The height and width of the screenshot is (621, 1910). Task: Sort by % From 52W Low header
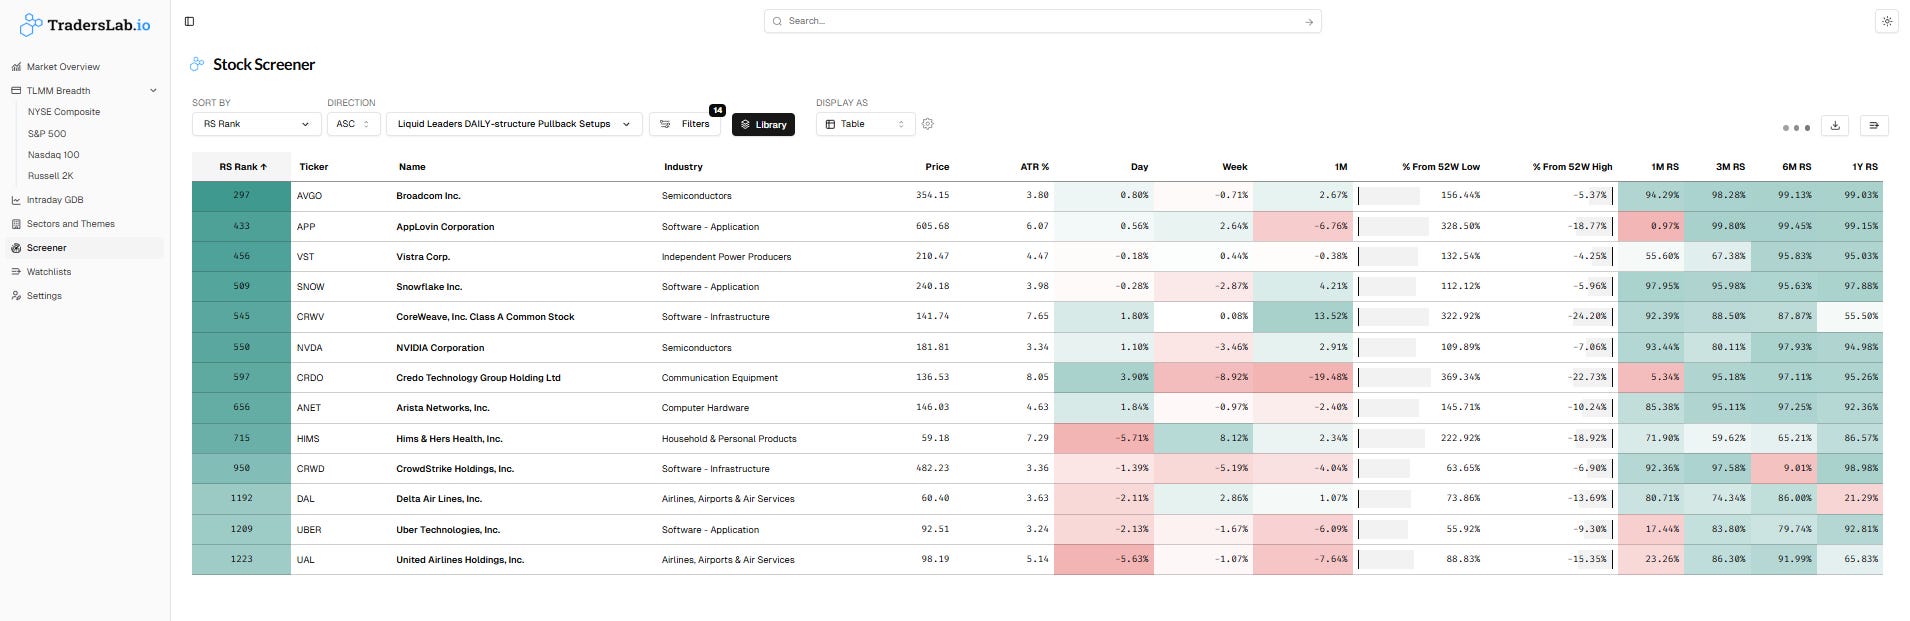pos(1440,167)
